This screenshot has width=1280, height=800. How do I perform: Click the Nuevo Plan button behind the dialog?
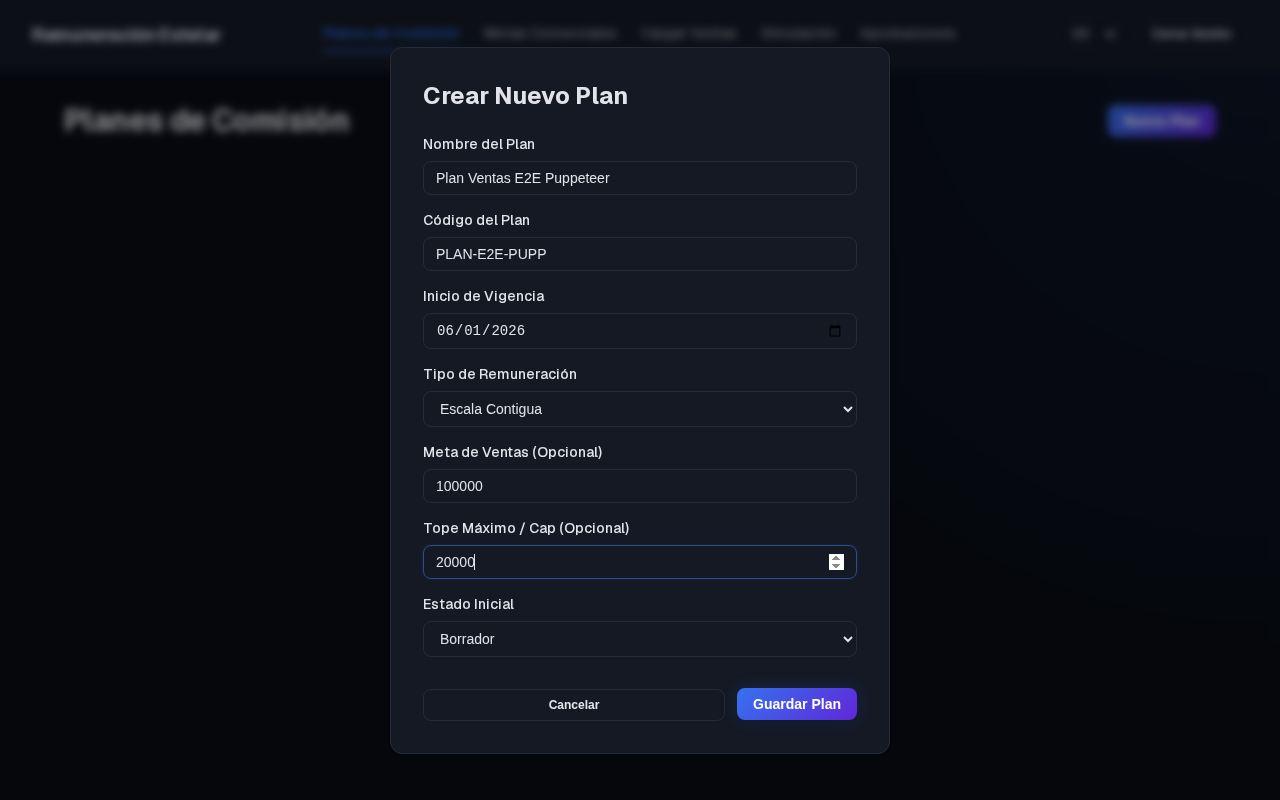tap(1161, 121)
